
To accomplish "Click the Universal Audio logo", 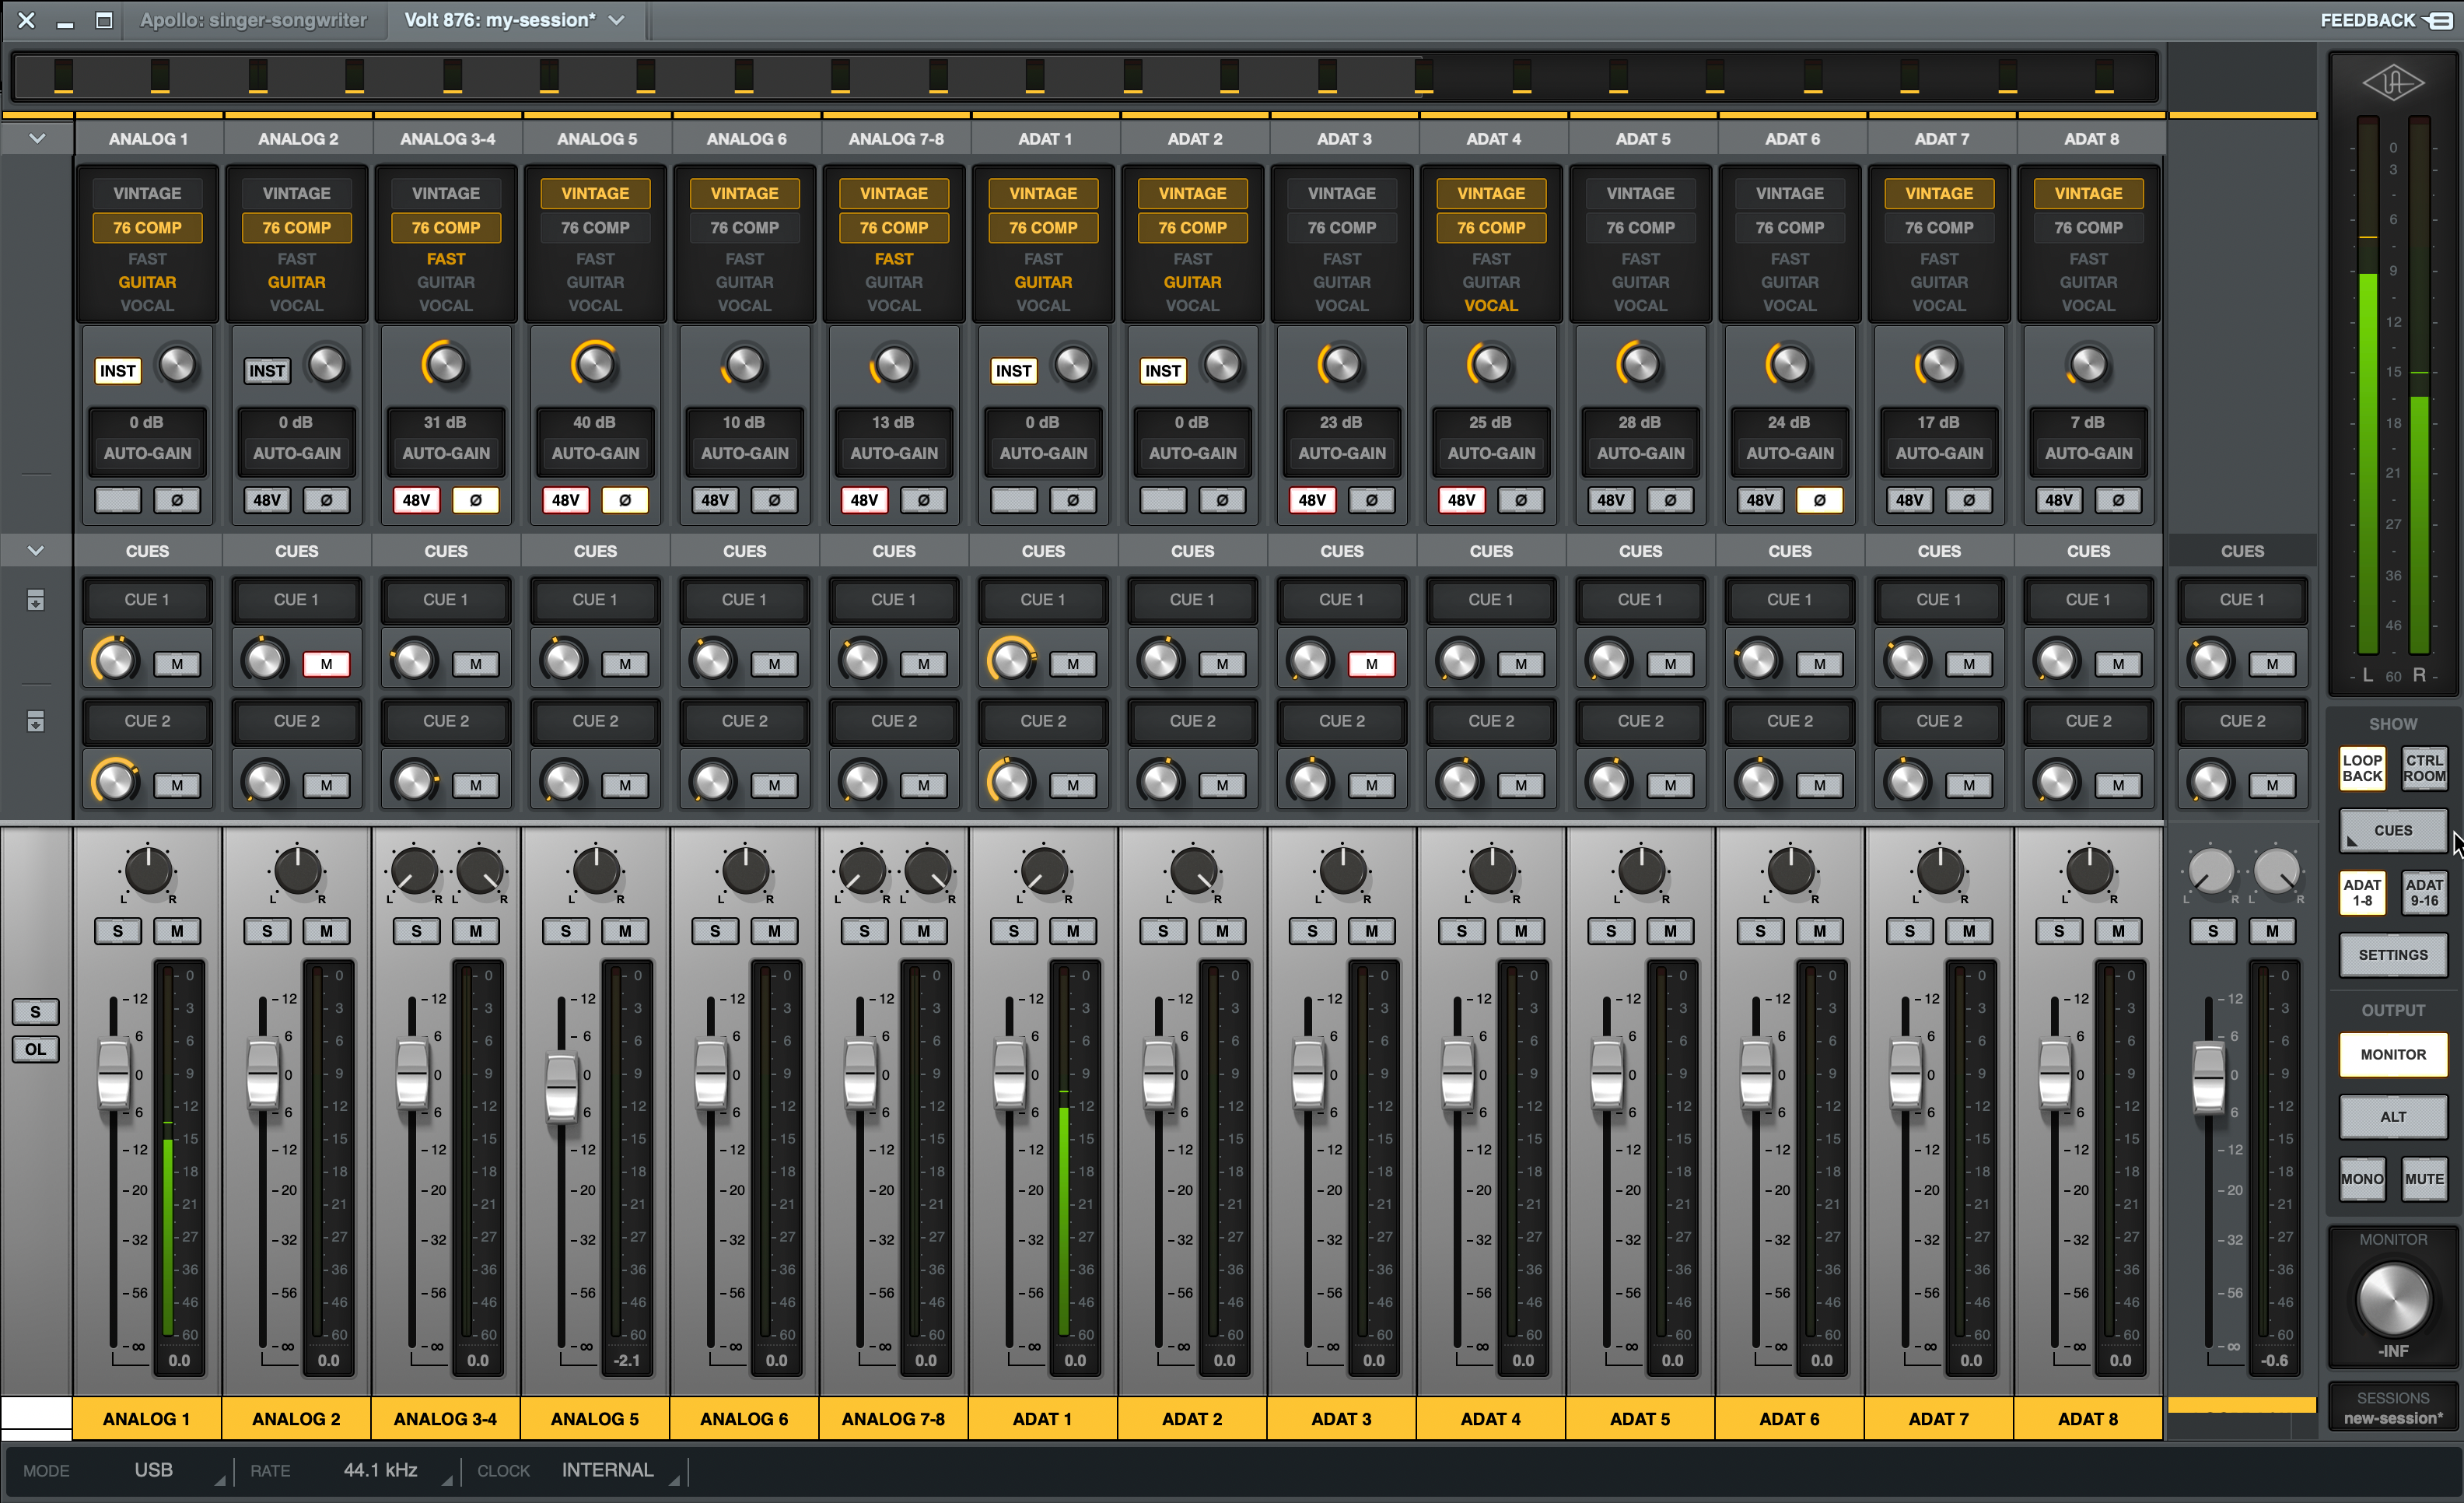I will [x=2394, y=84].
